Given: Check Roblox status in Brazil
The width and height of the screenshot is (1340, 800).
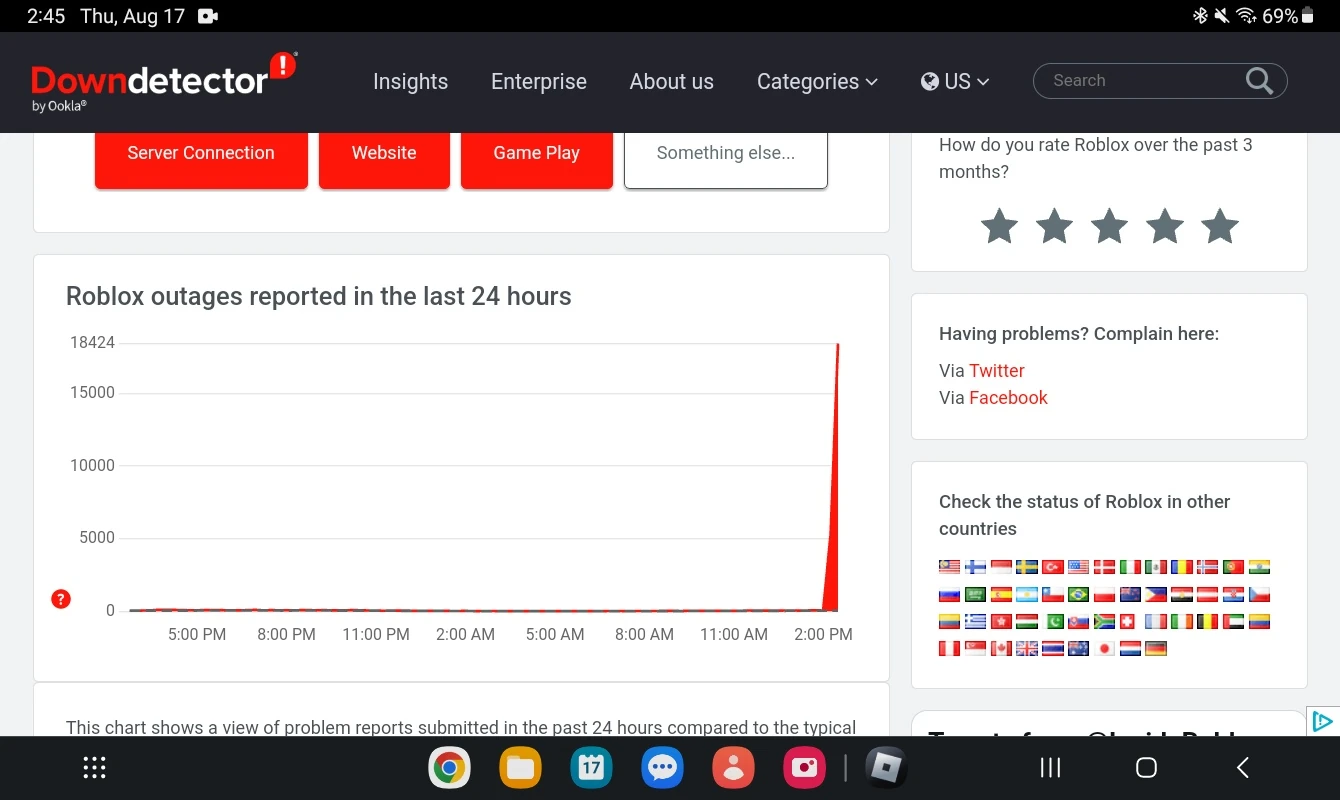Looking at the screenshot, I should point(1077,593).
